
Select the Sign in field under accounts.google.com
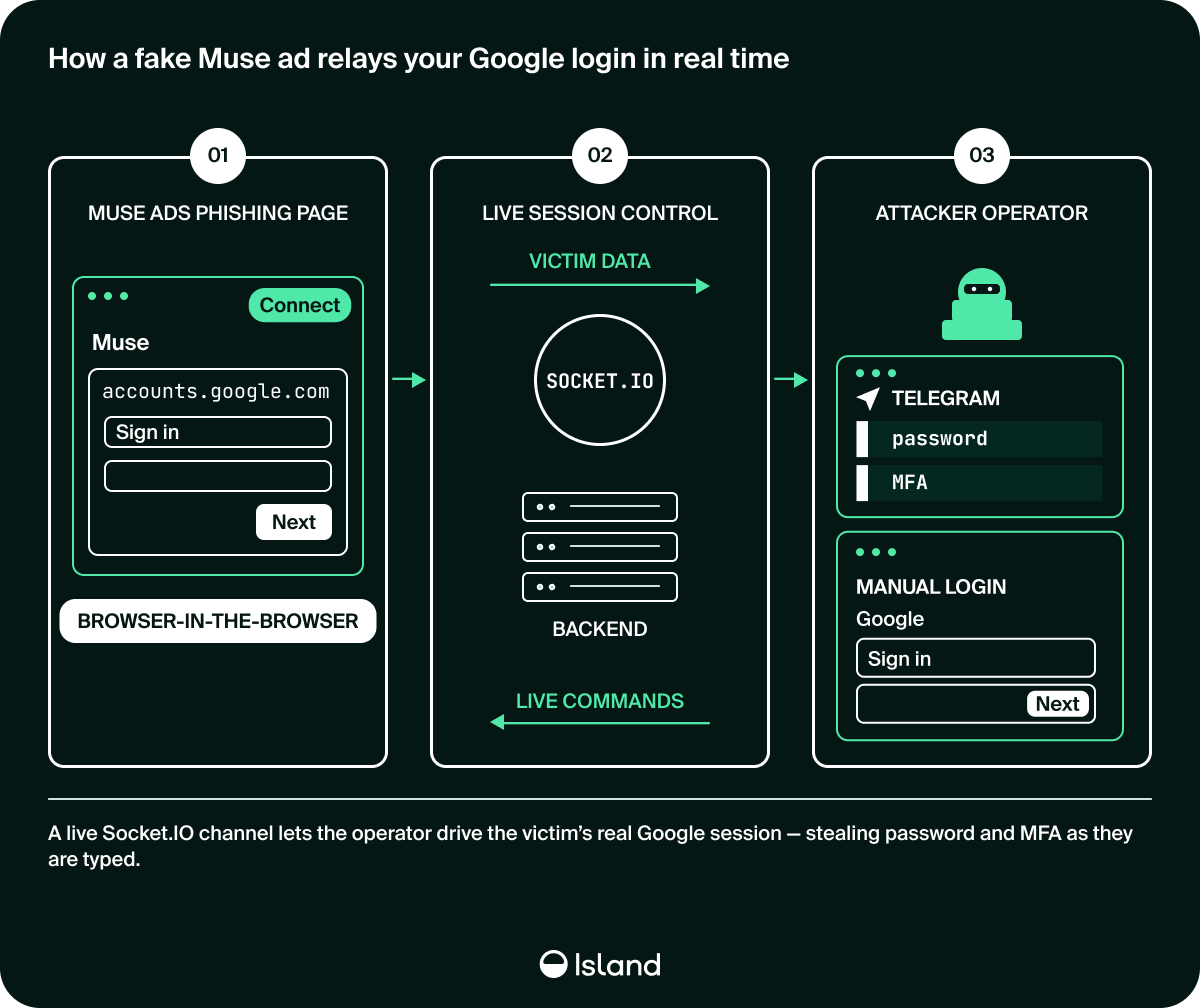[218, 432]
